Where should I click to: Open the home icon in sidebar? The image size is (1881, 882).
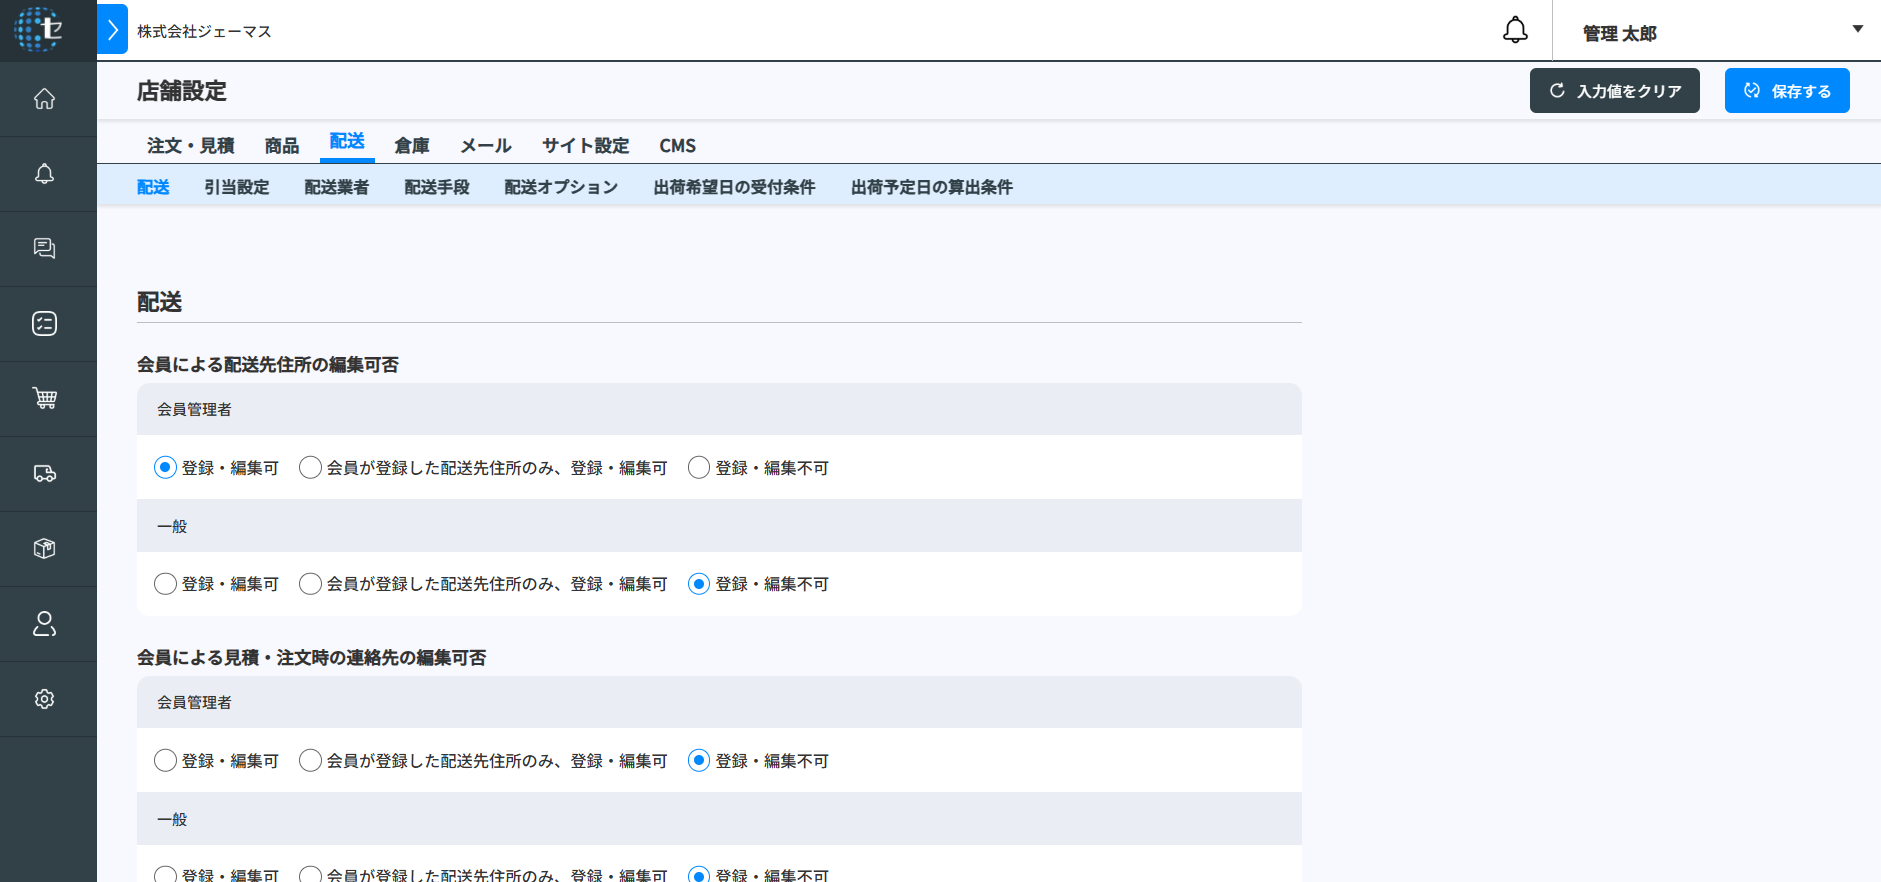(44, 99)
